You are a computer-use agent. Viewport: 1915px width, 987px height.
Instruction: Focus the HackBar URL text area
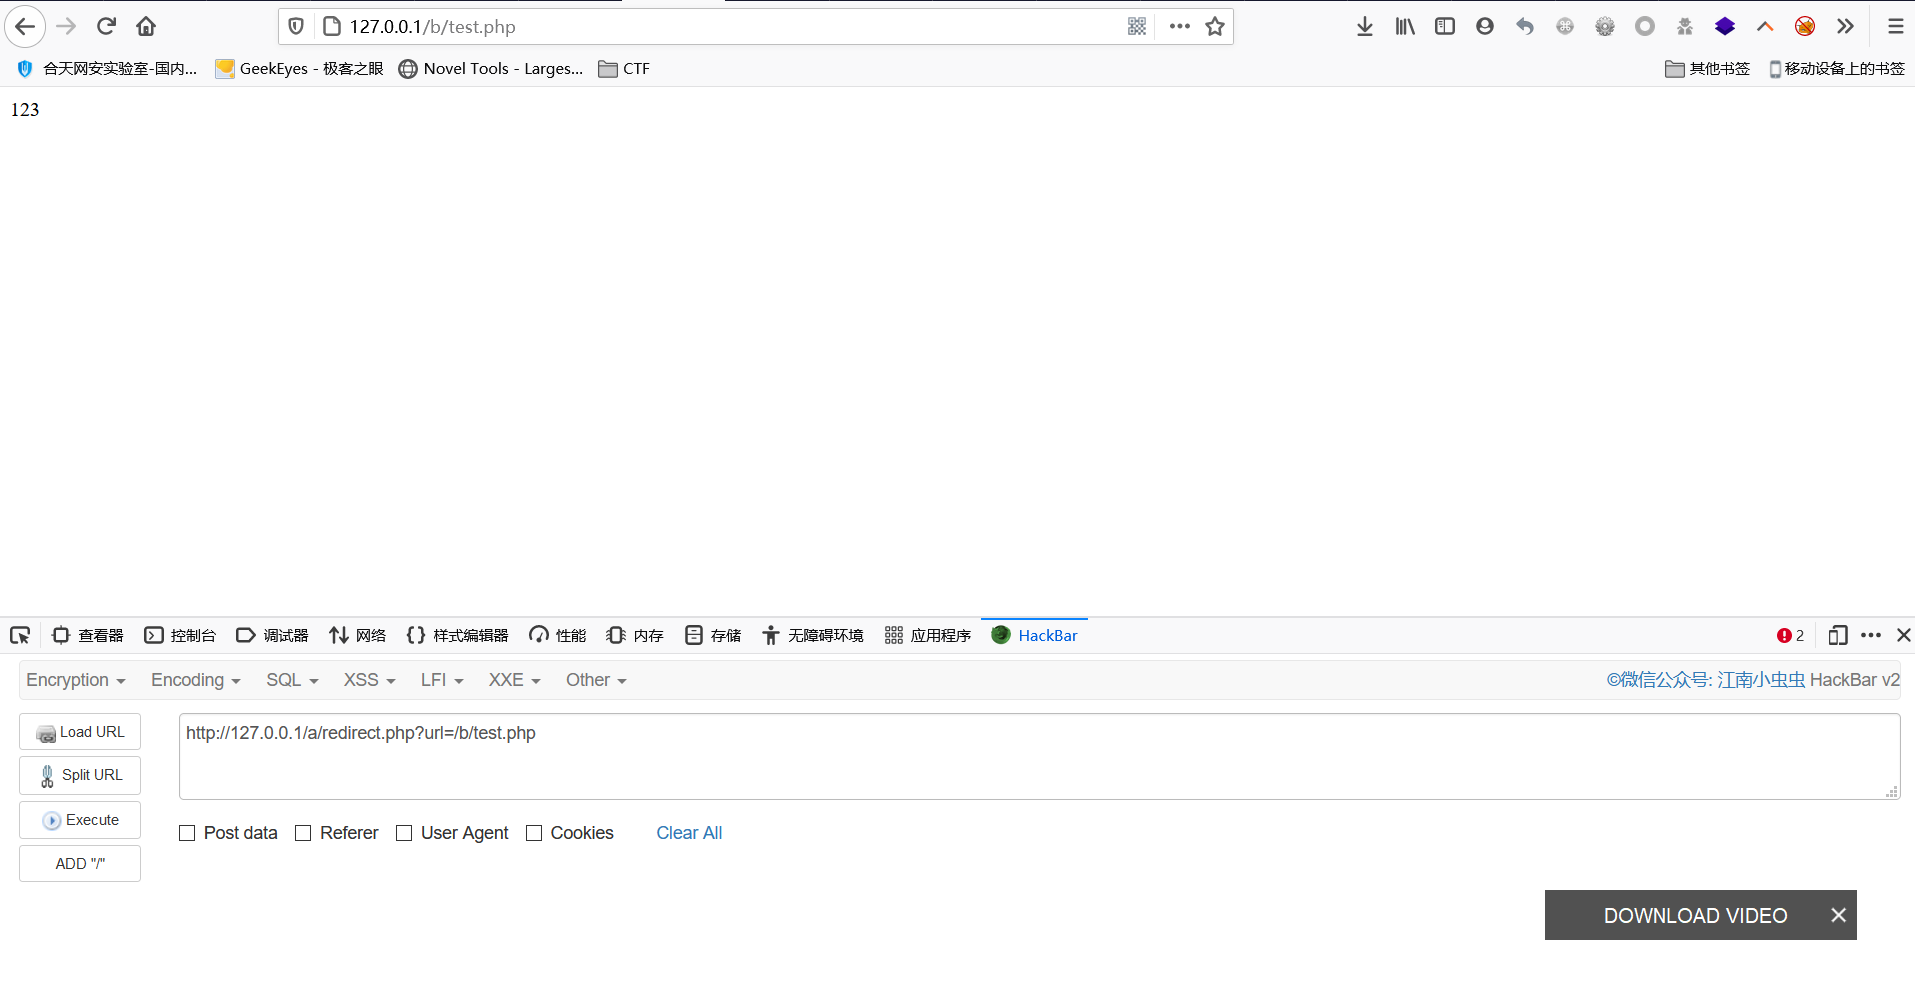(1039, 756)
